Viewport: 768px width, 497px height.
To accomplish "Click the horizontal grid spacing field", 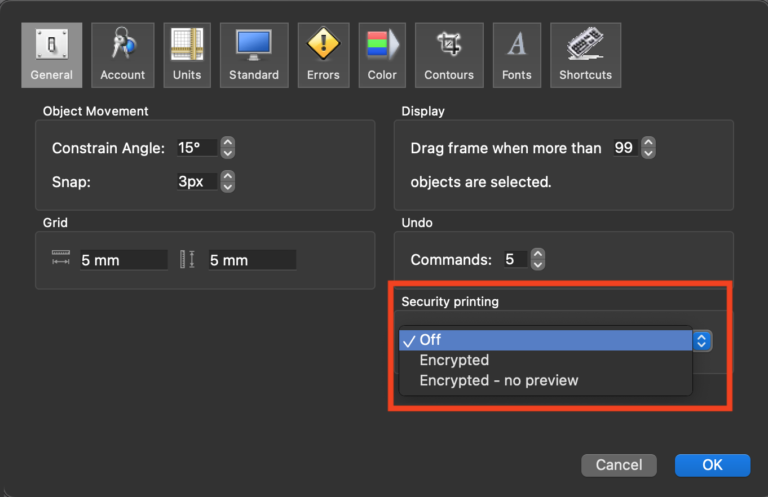I will pyautogui.click(x=122, y=260).
